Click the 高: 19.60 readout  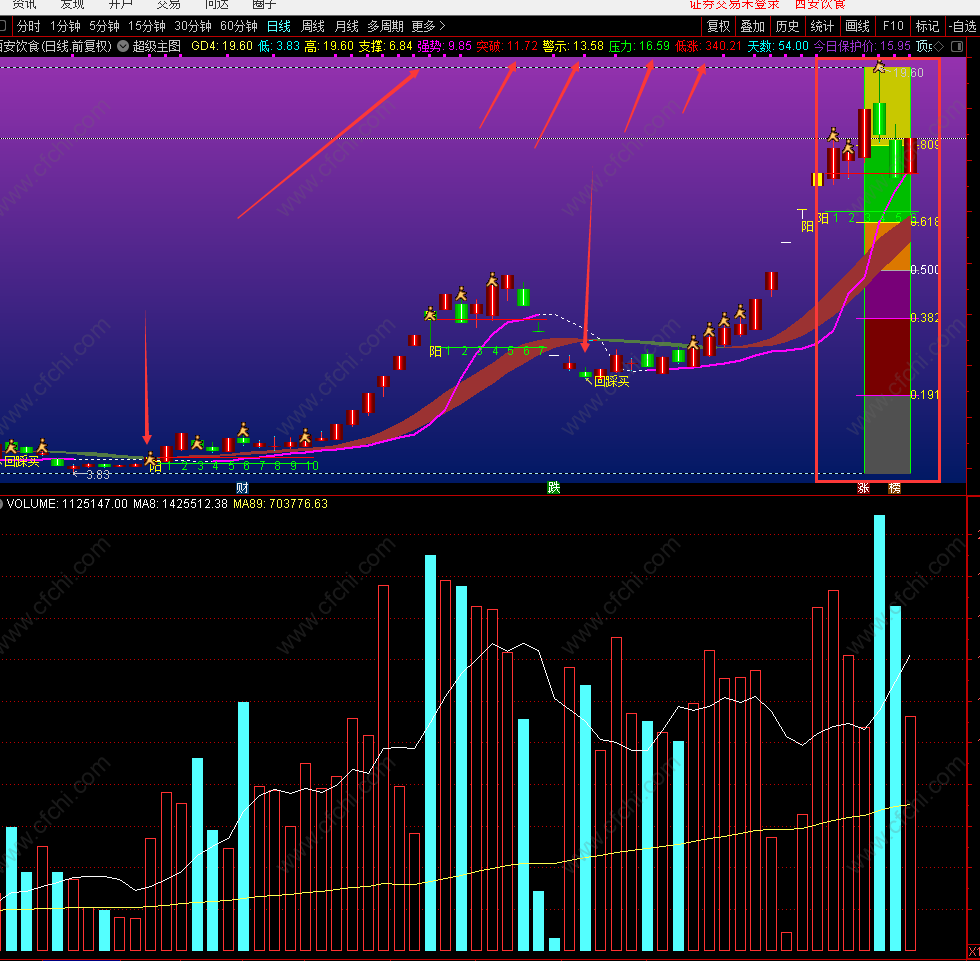pyautogui.click(x=329, y=46)
